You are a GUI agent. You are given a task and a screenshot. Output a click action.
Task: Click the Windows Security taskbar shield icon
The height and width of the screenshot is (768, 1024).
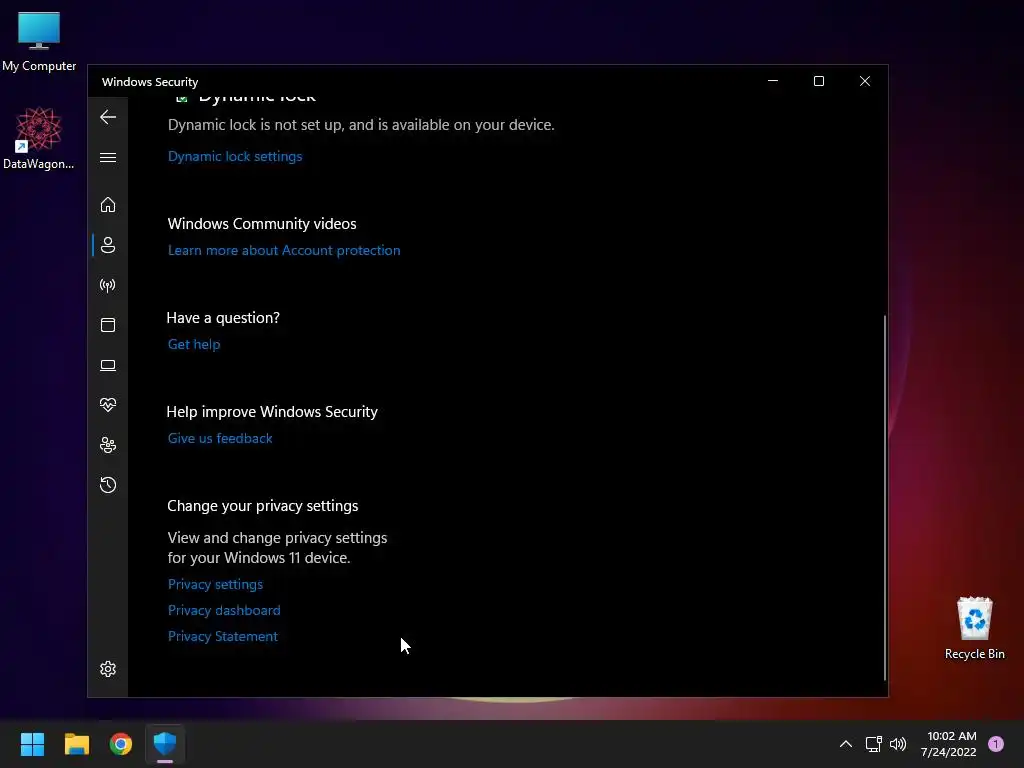(165, 744)
